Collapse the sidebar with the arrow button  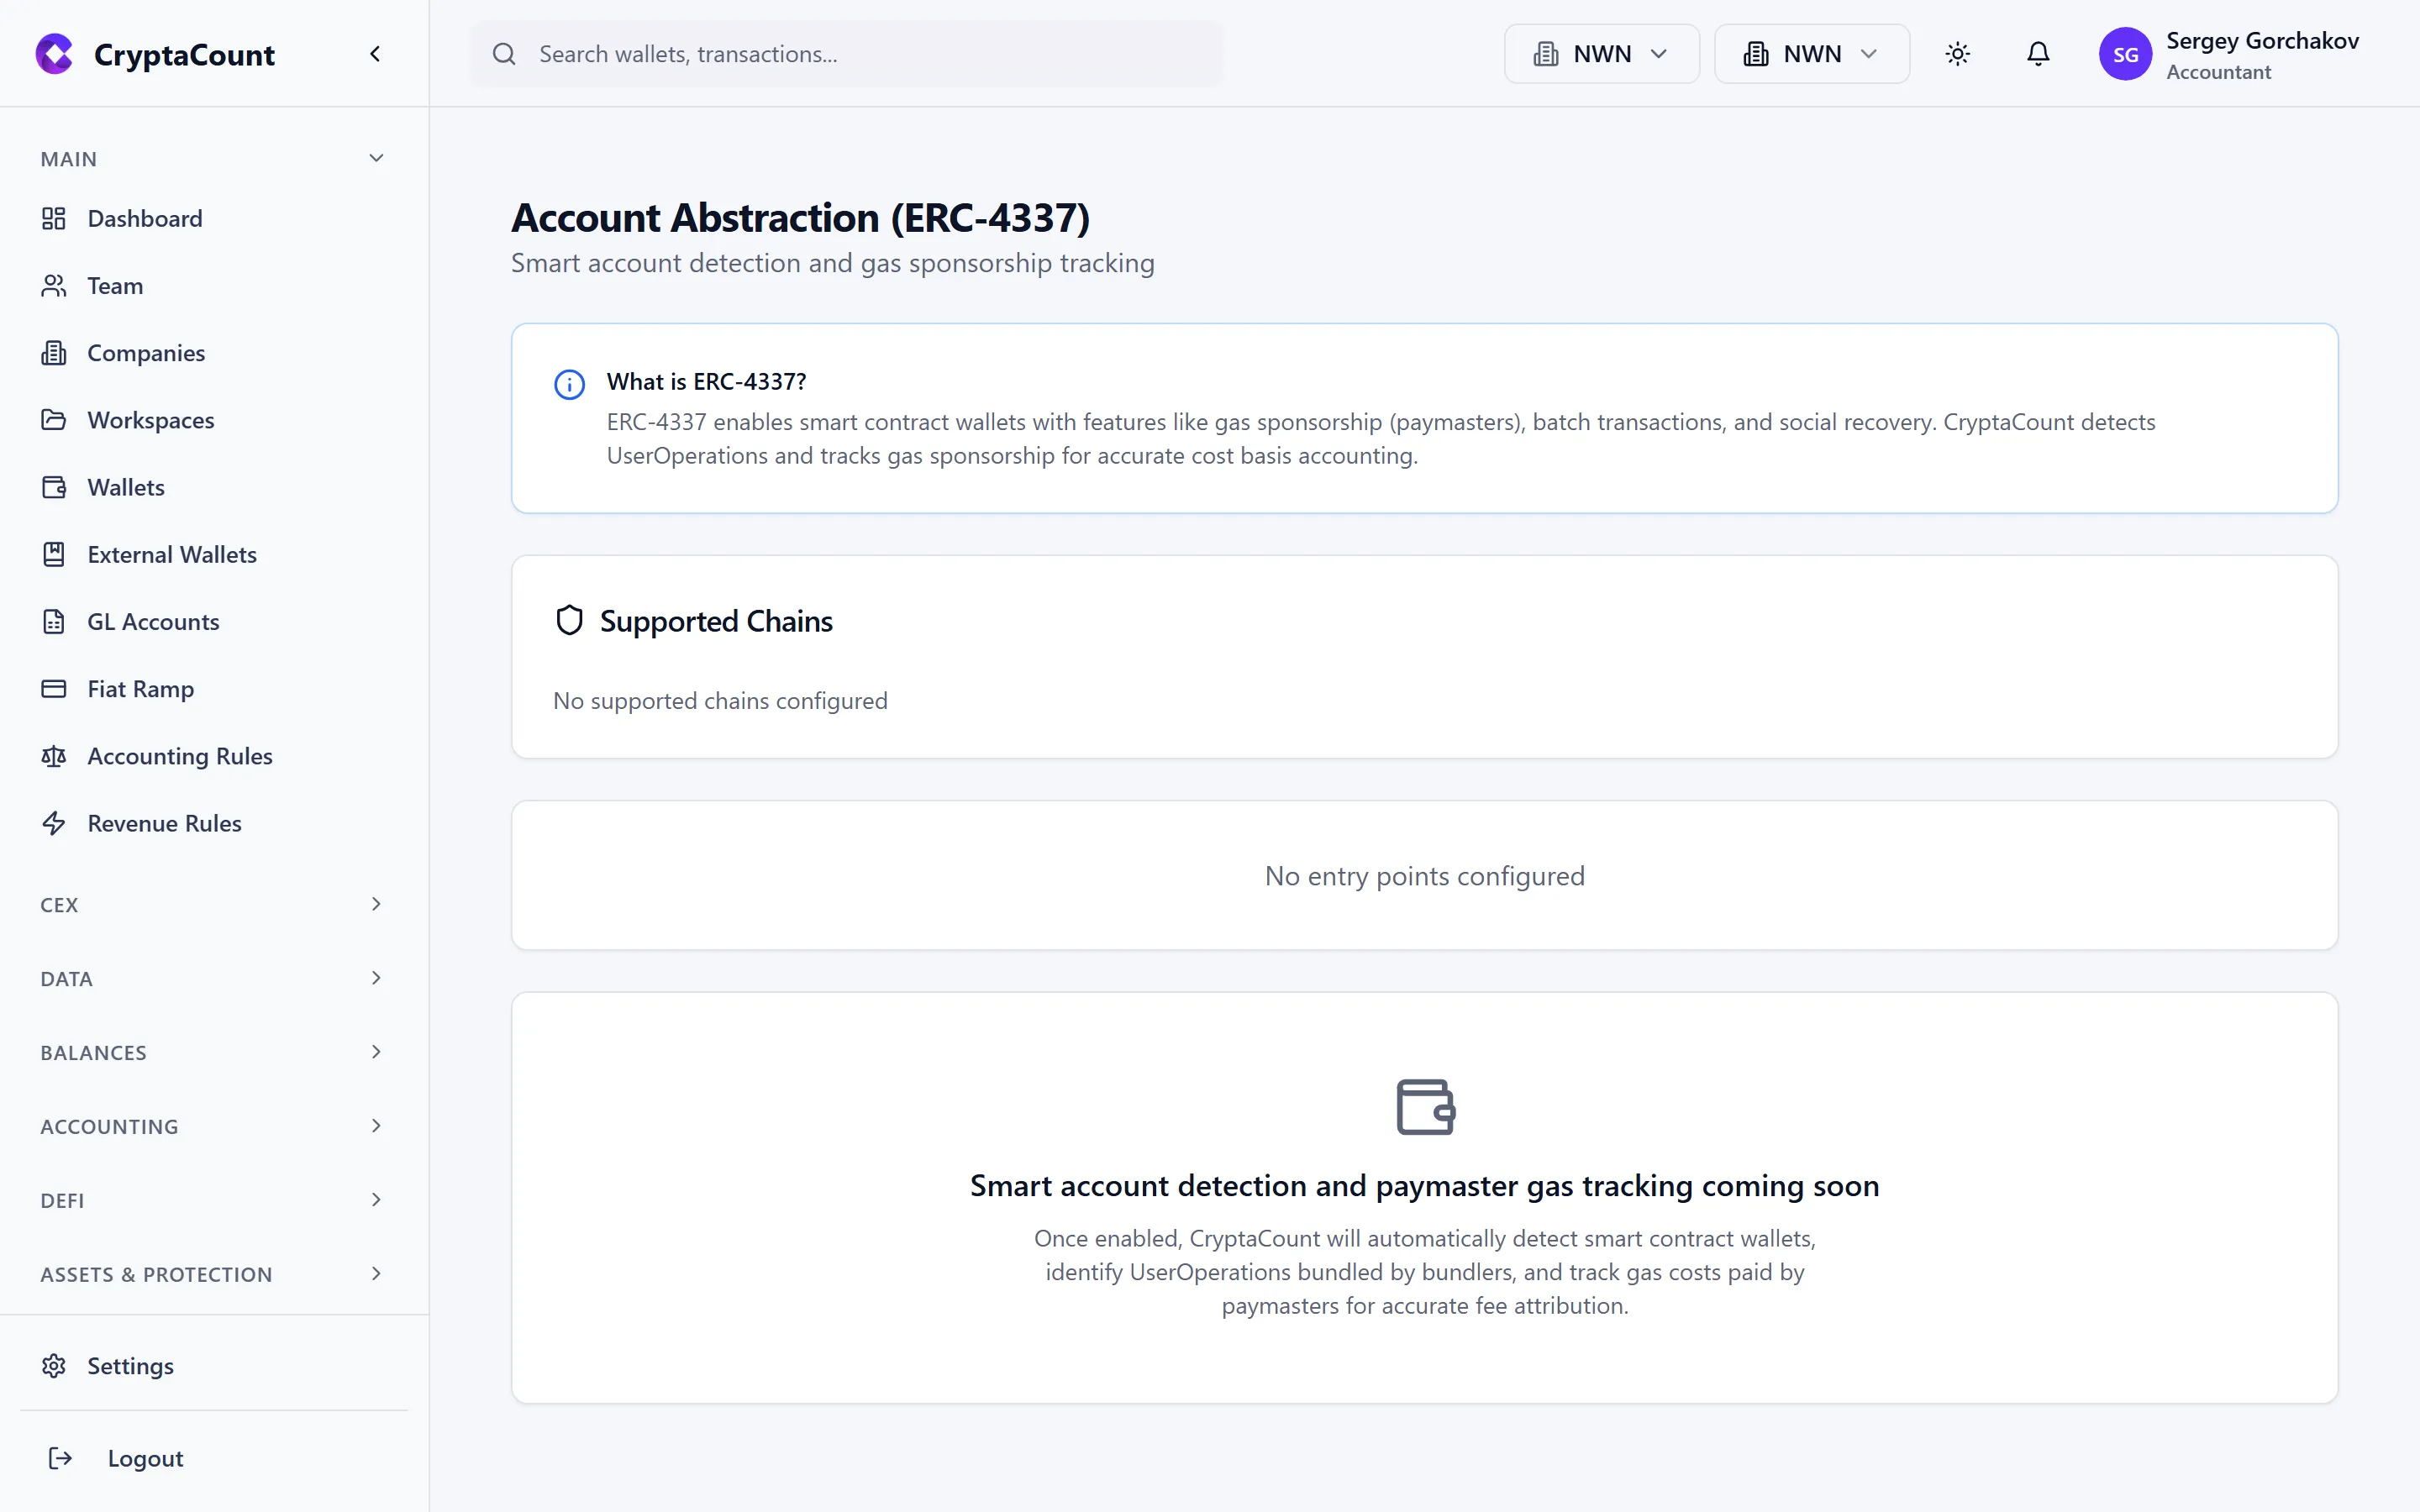pyautogui.click(x=375, y=54)
